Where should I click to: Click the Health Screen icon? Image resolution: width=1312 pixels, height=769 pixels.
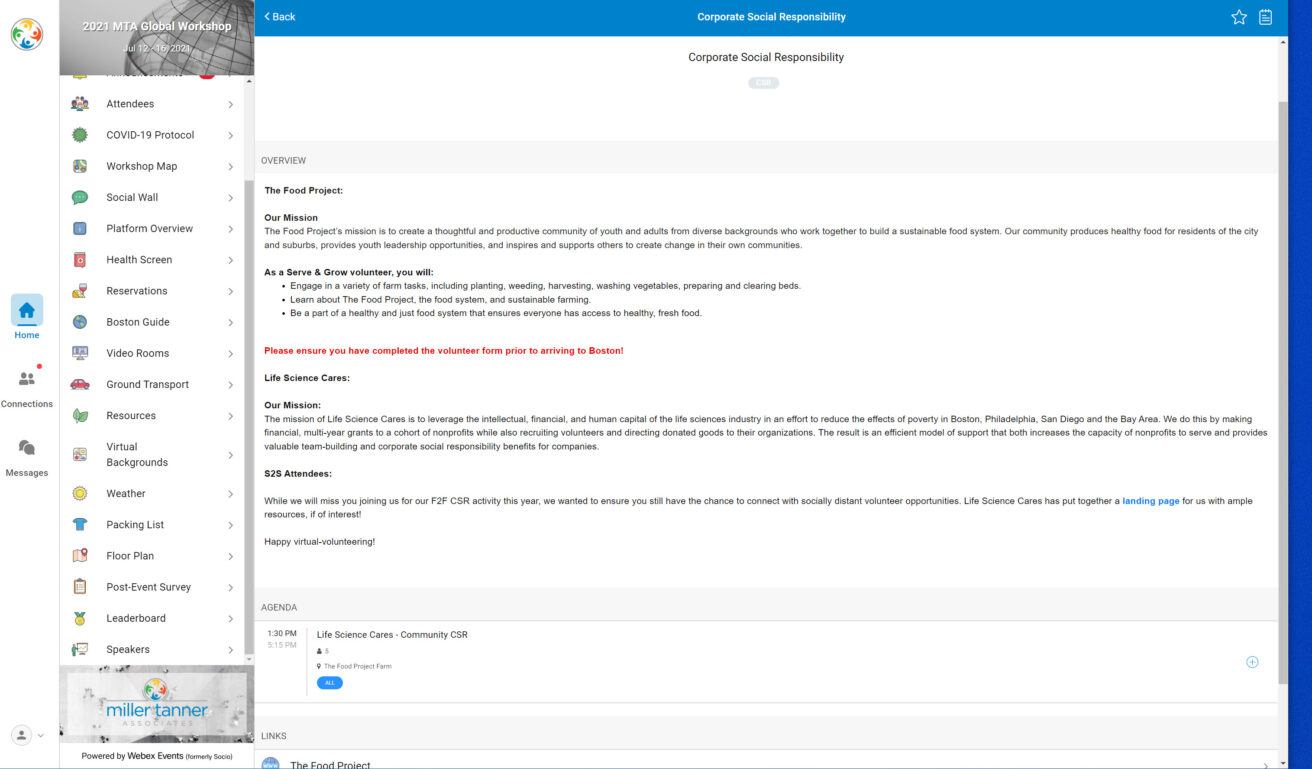coord(80,260)
